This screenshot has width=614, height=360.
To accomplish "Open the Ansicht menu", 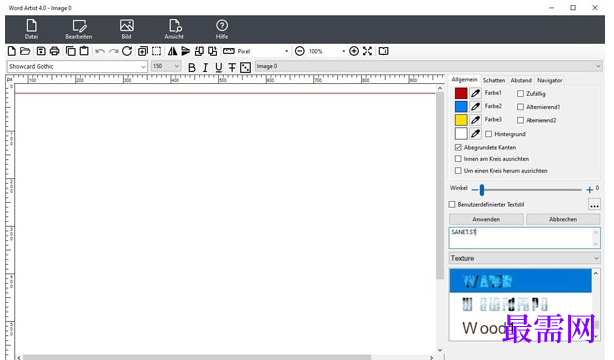I will pos(174,29).
